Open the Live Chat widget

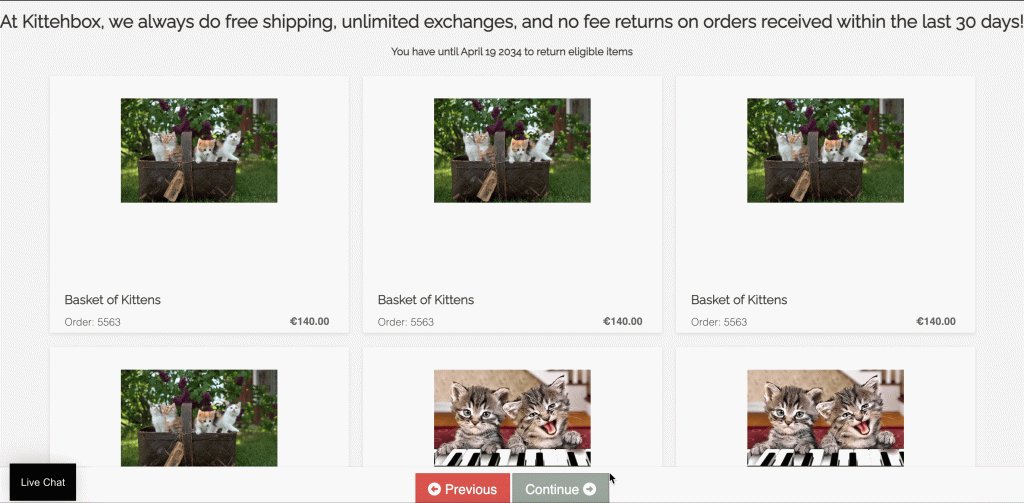[42, 482]
